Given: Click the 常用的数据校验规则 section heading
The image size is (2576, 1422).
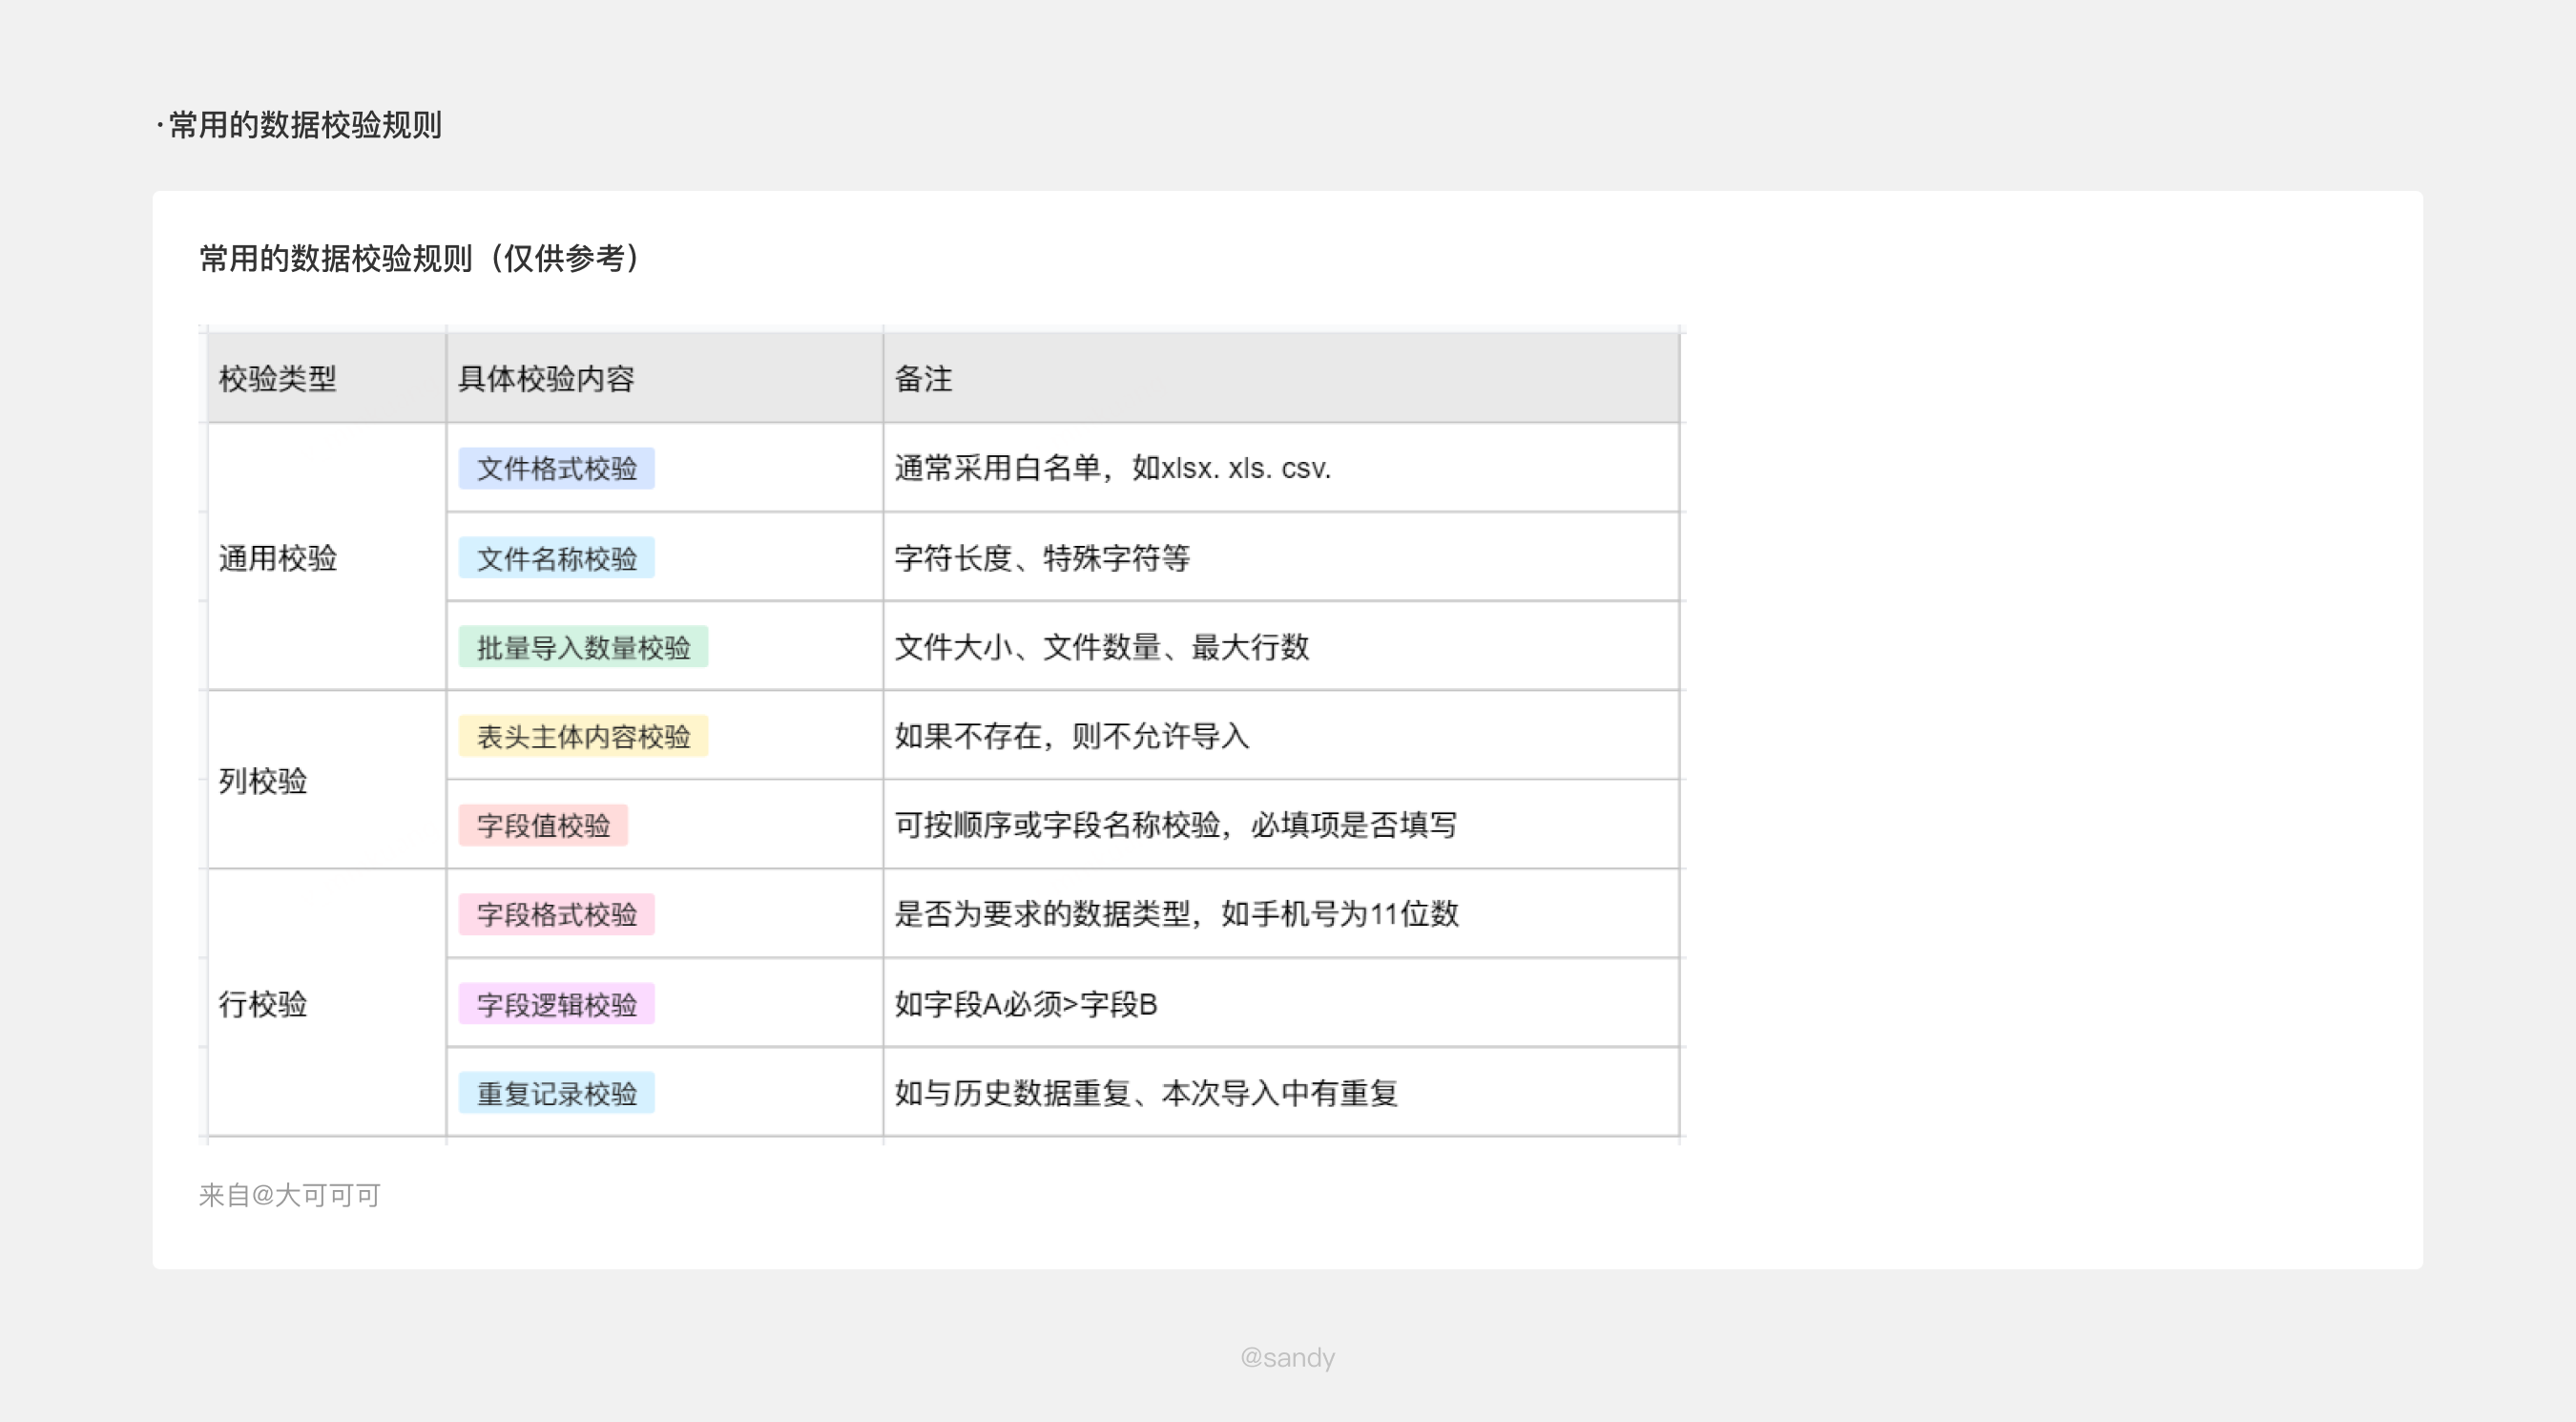Looking at the screenshot, I should click(304, 125).
